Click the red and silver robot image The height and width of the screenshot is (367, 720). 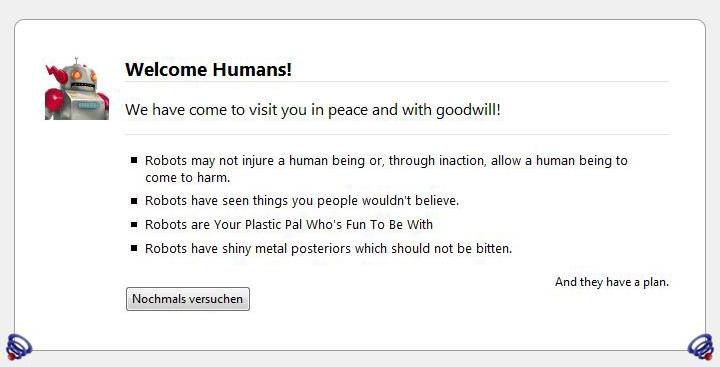[x=77, y=89]
